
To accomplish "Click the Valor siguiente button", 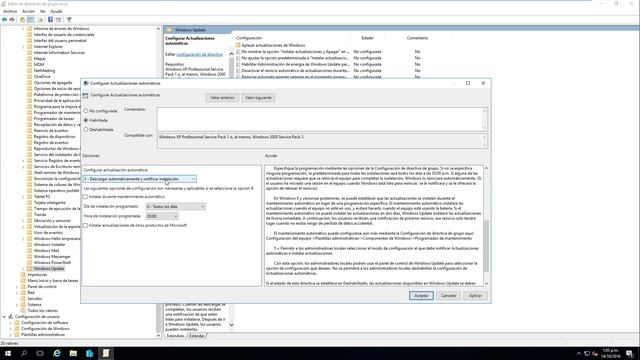I will (258, 98).
